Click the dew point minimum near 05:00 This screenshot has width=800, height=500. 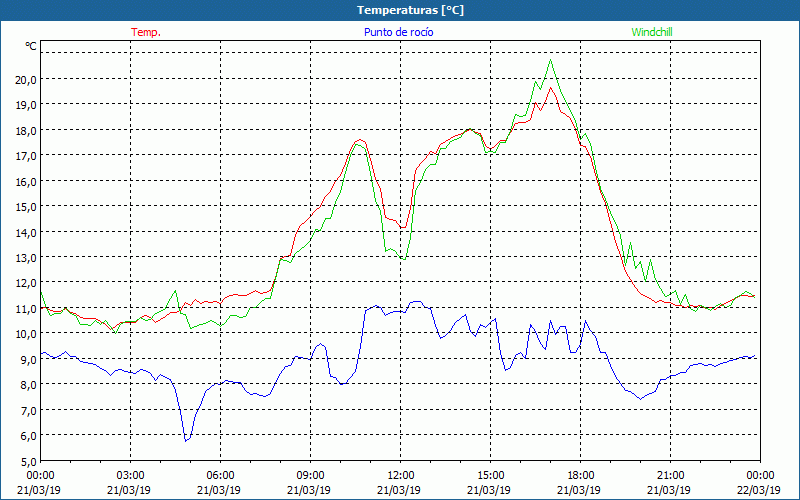pos(186,441)
